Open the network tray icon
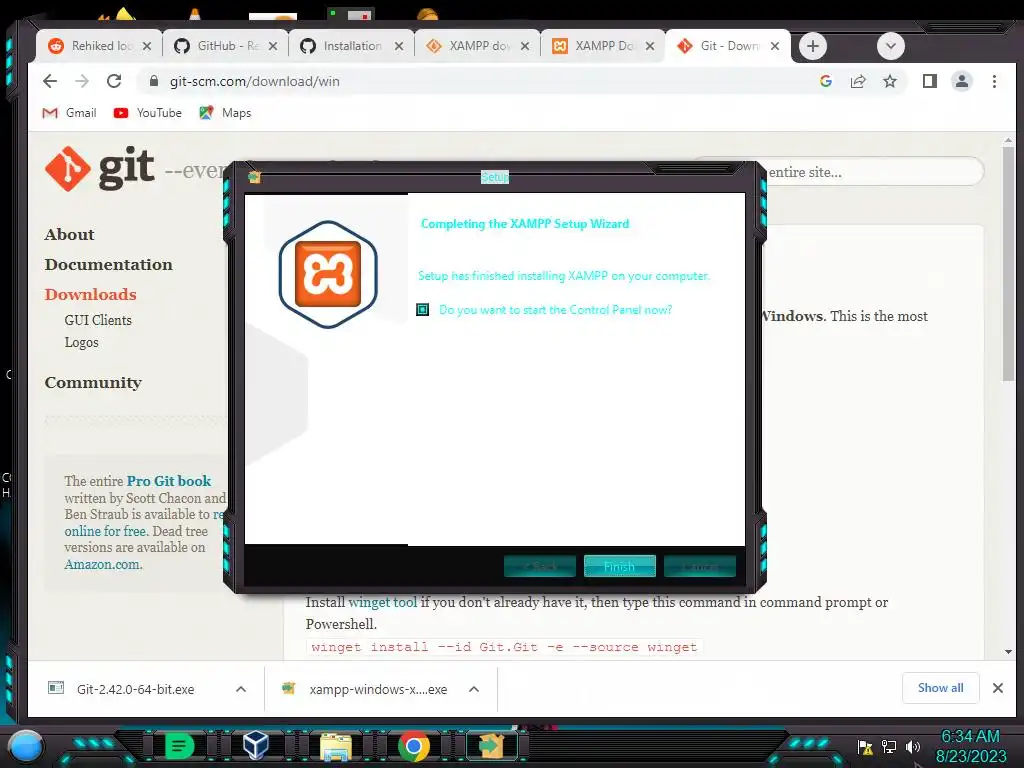This screenshot has height=768, width=1024. pyautogui.click(x=889, y=747)
